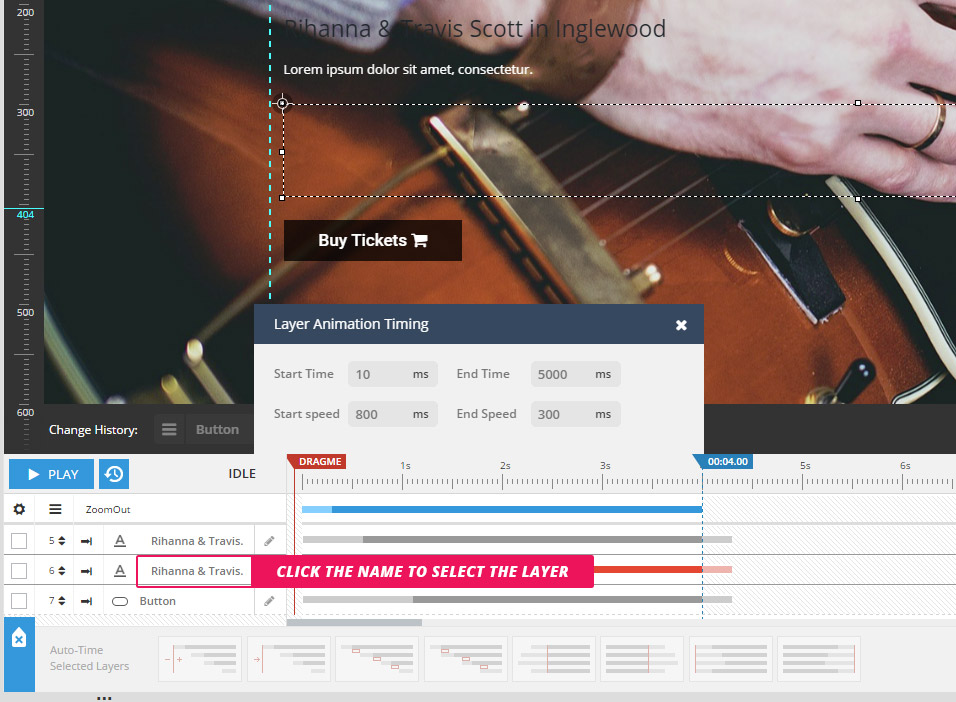This screenshot has width=956, height=702.
Task: Open hamburger menu beside ZoomOut
Action: (55, 509)
